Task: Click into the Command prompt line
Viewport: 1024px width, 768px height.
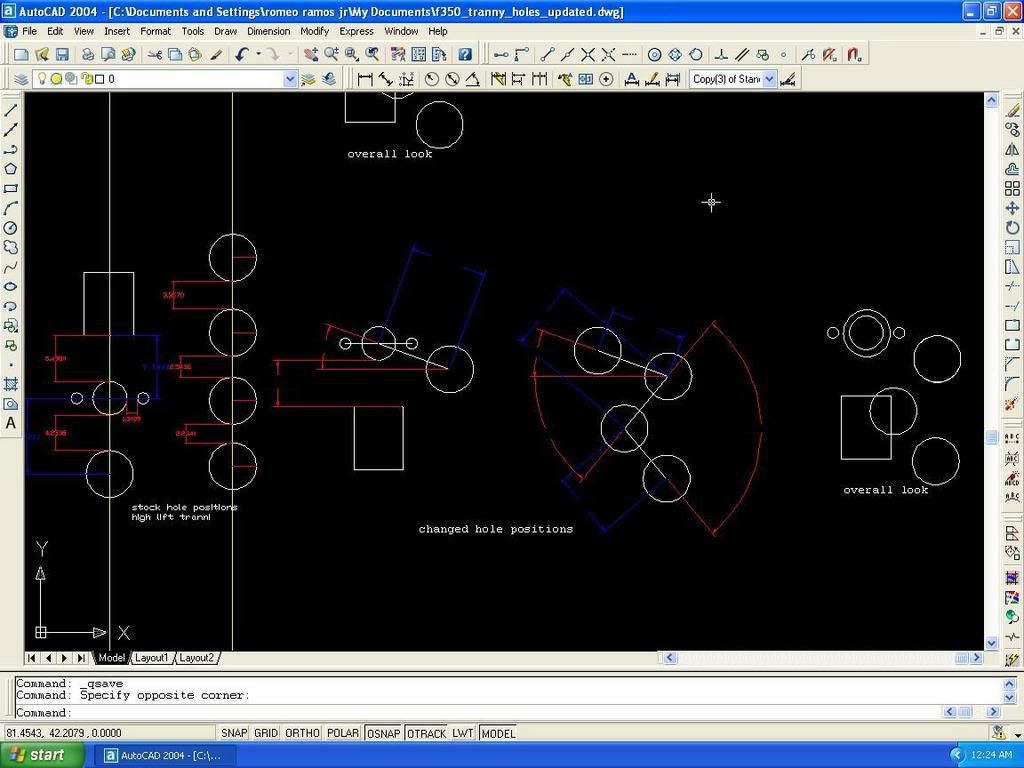Action: (x=477, y=712)
